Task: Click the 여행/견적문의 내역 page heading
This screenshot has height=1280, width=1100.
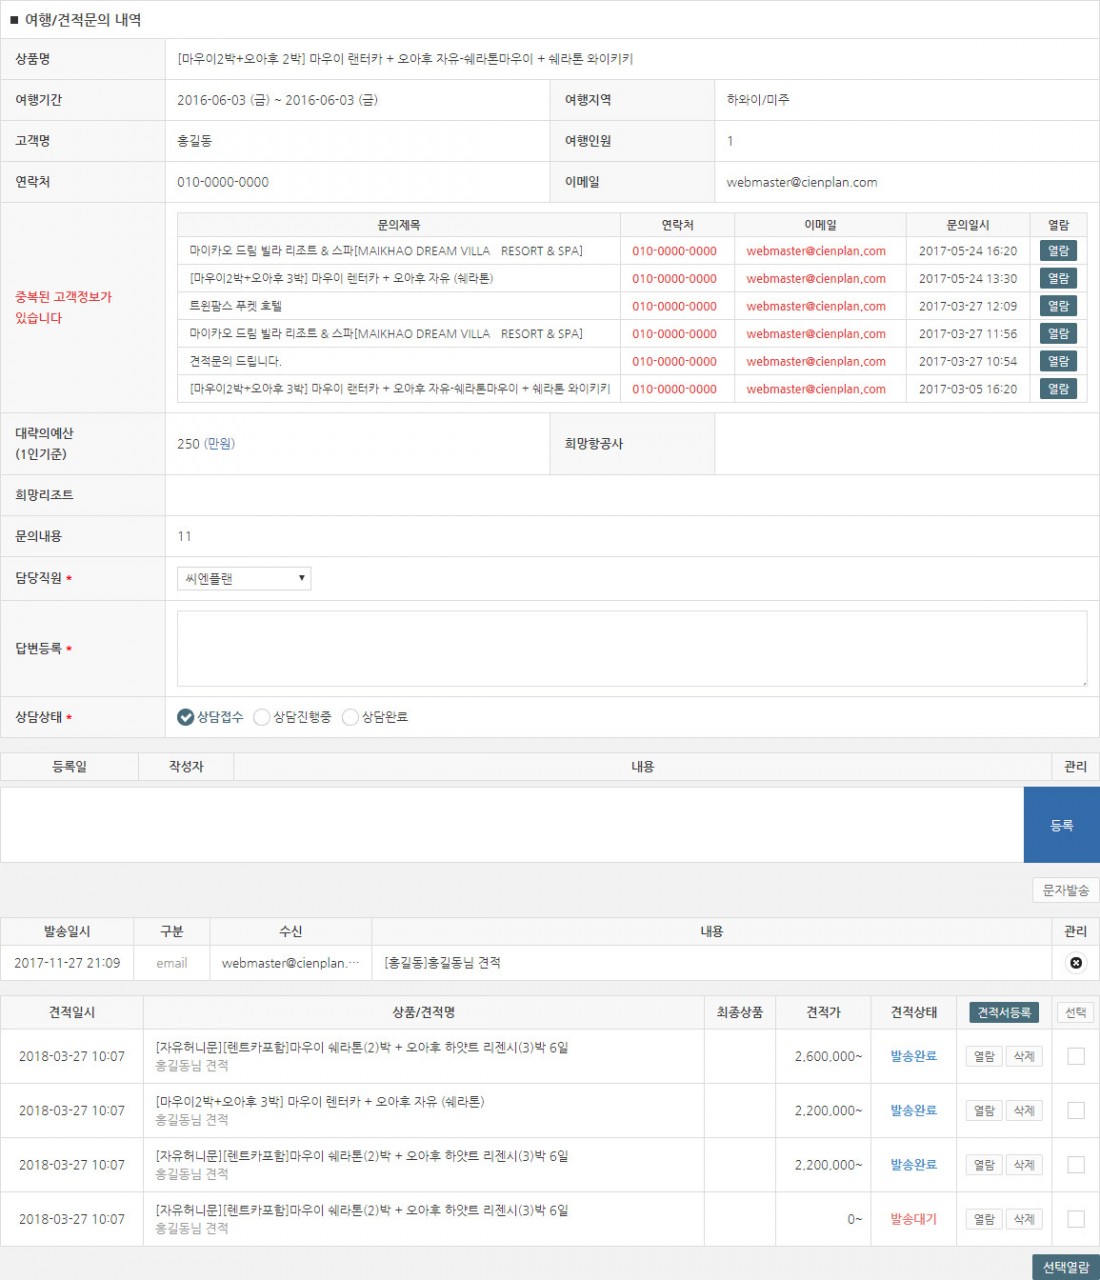Action: pyautogui.click(x=83, y=20)
